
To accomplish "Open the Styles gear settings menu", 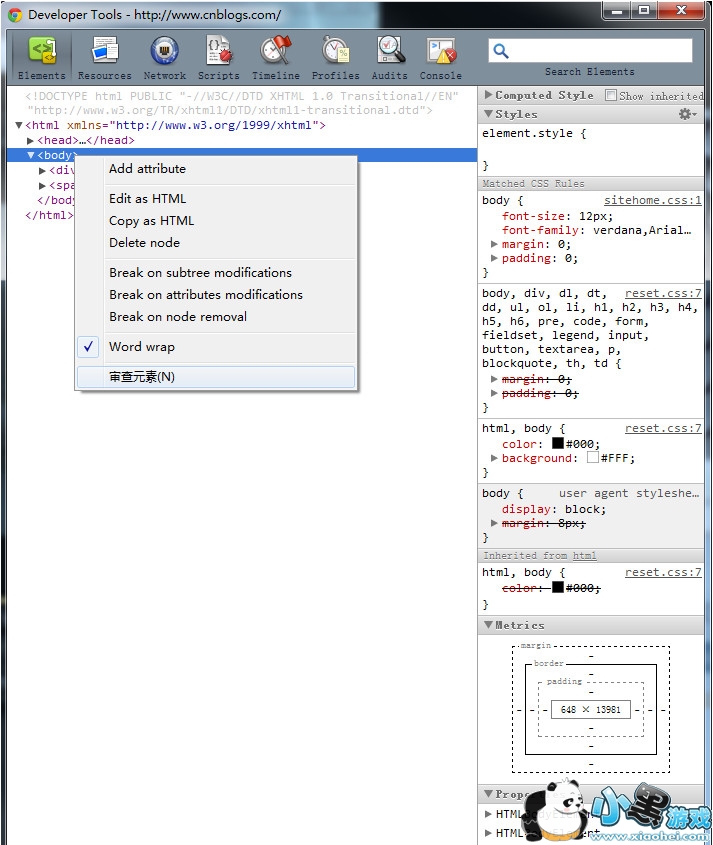I will click(687, 114).
